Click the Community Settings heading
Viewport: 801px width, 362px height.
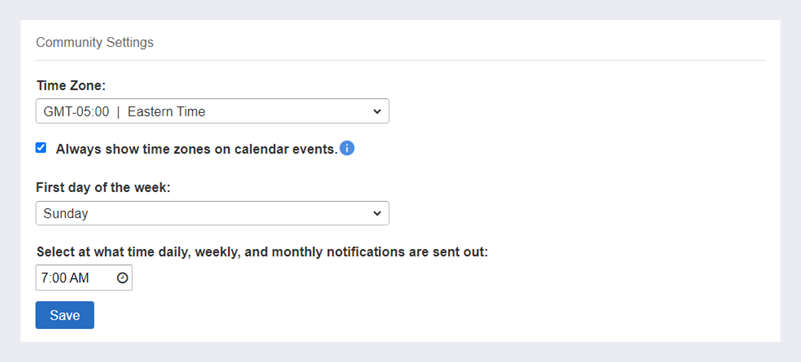pyautogui.click(x=95, y=42)
